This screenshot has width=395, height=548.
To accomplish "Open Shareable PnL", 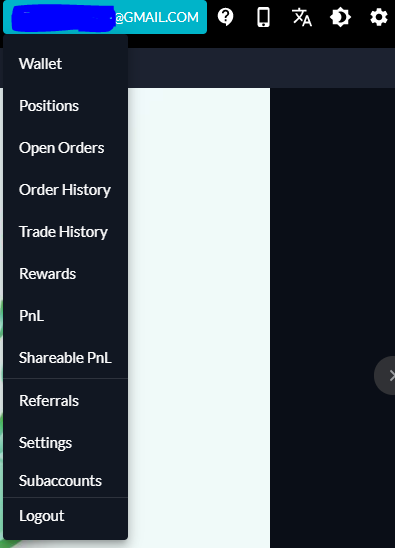I will (65, 358).
